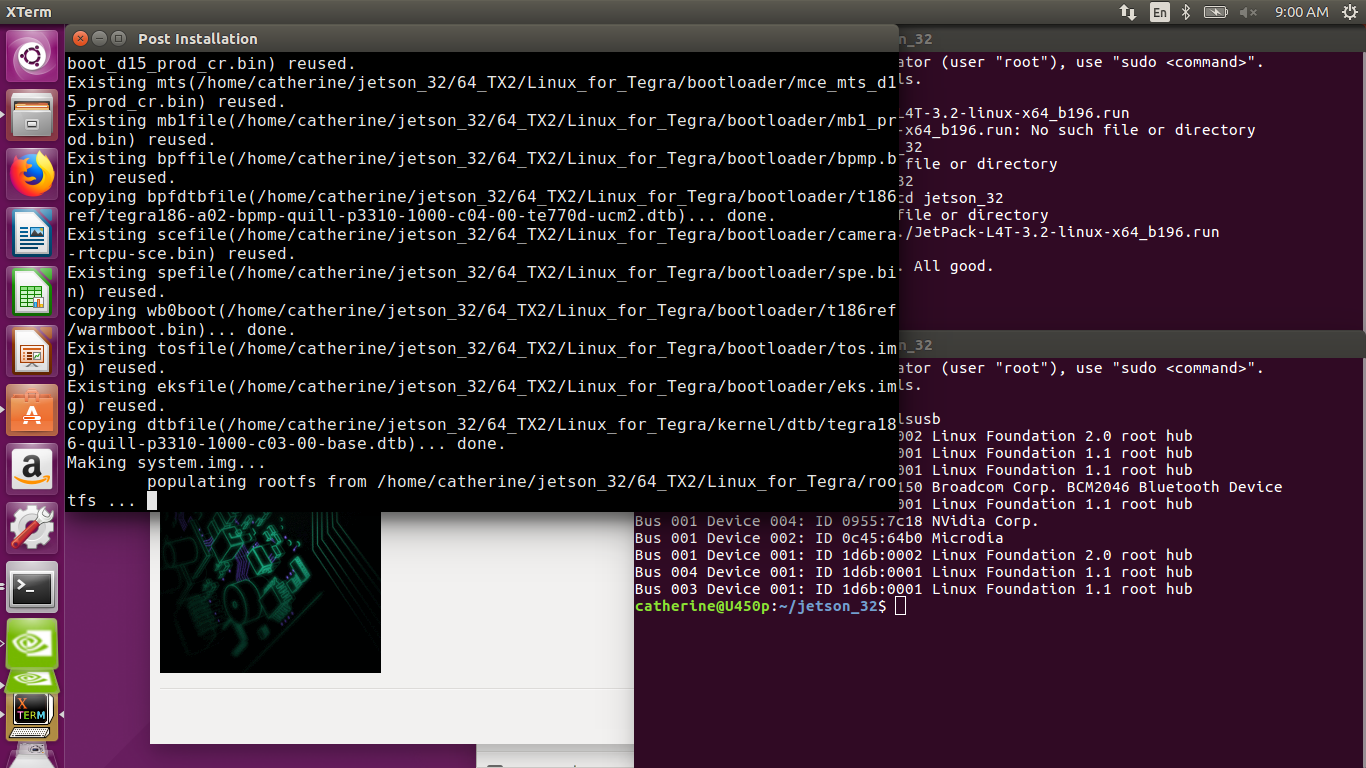Click the Amazon launcher icon
The image size is (1366, 768).
33,469
